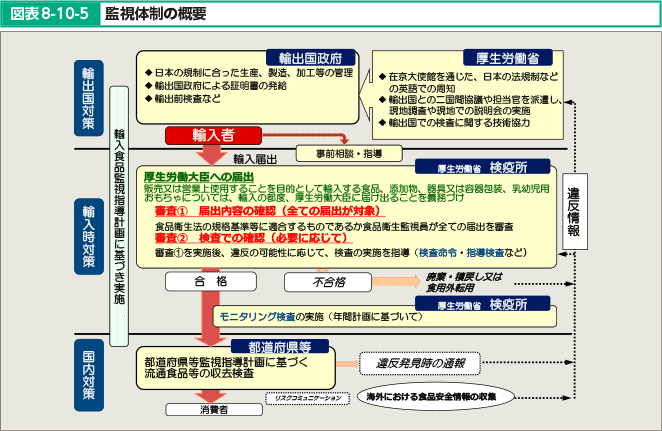
Task: Select the 輸出国対策 vertical label
Action: (x=89, y=99)
